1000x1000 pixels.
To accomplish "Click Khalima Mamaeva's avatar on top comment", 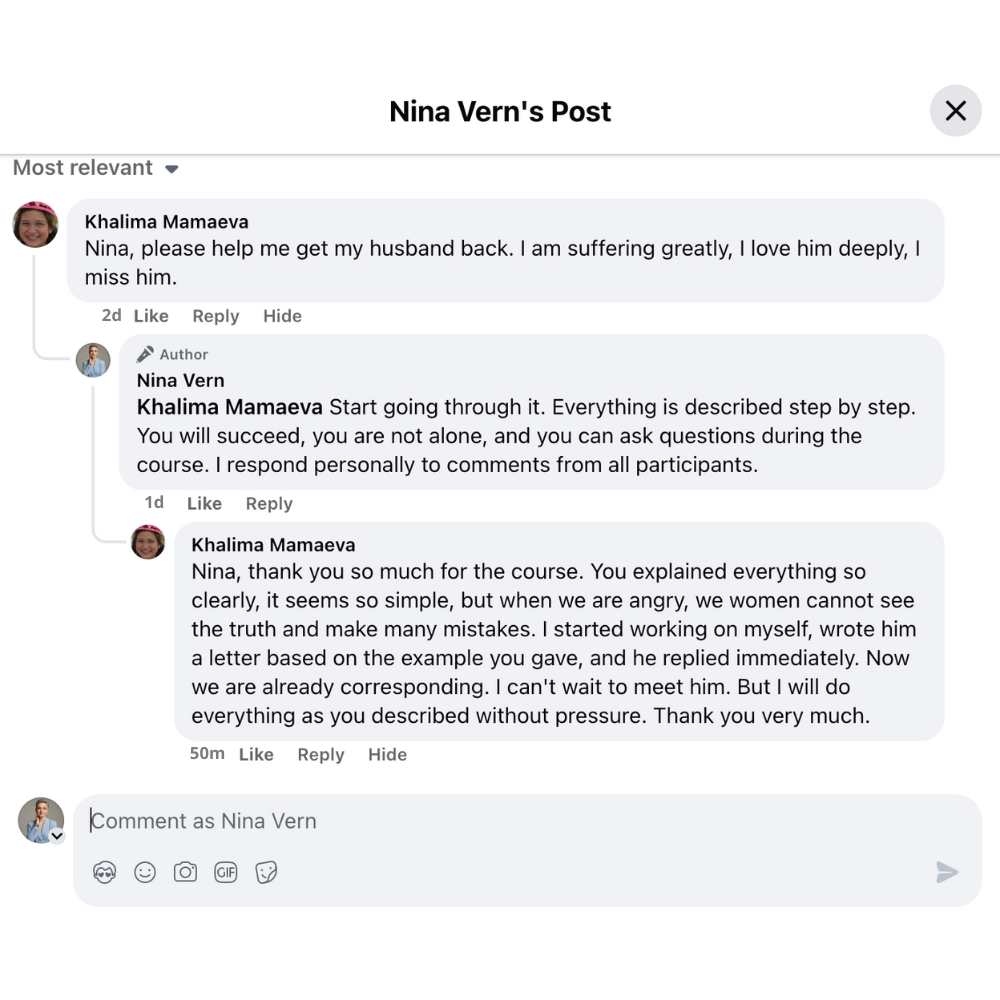I will click(35, 224).
